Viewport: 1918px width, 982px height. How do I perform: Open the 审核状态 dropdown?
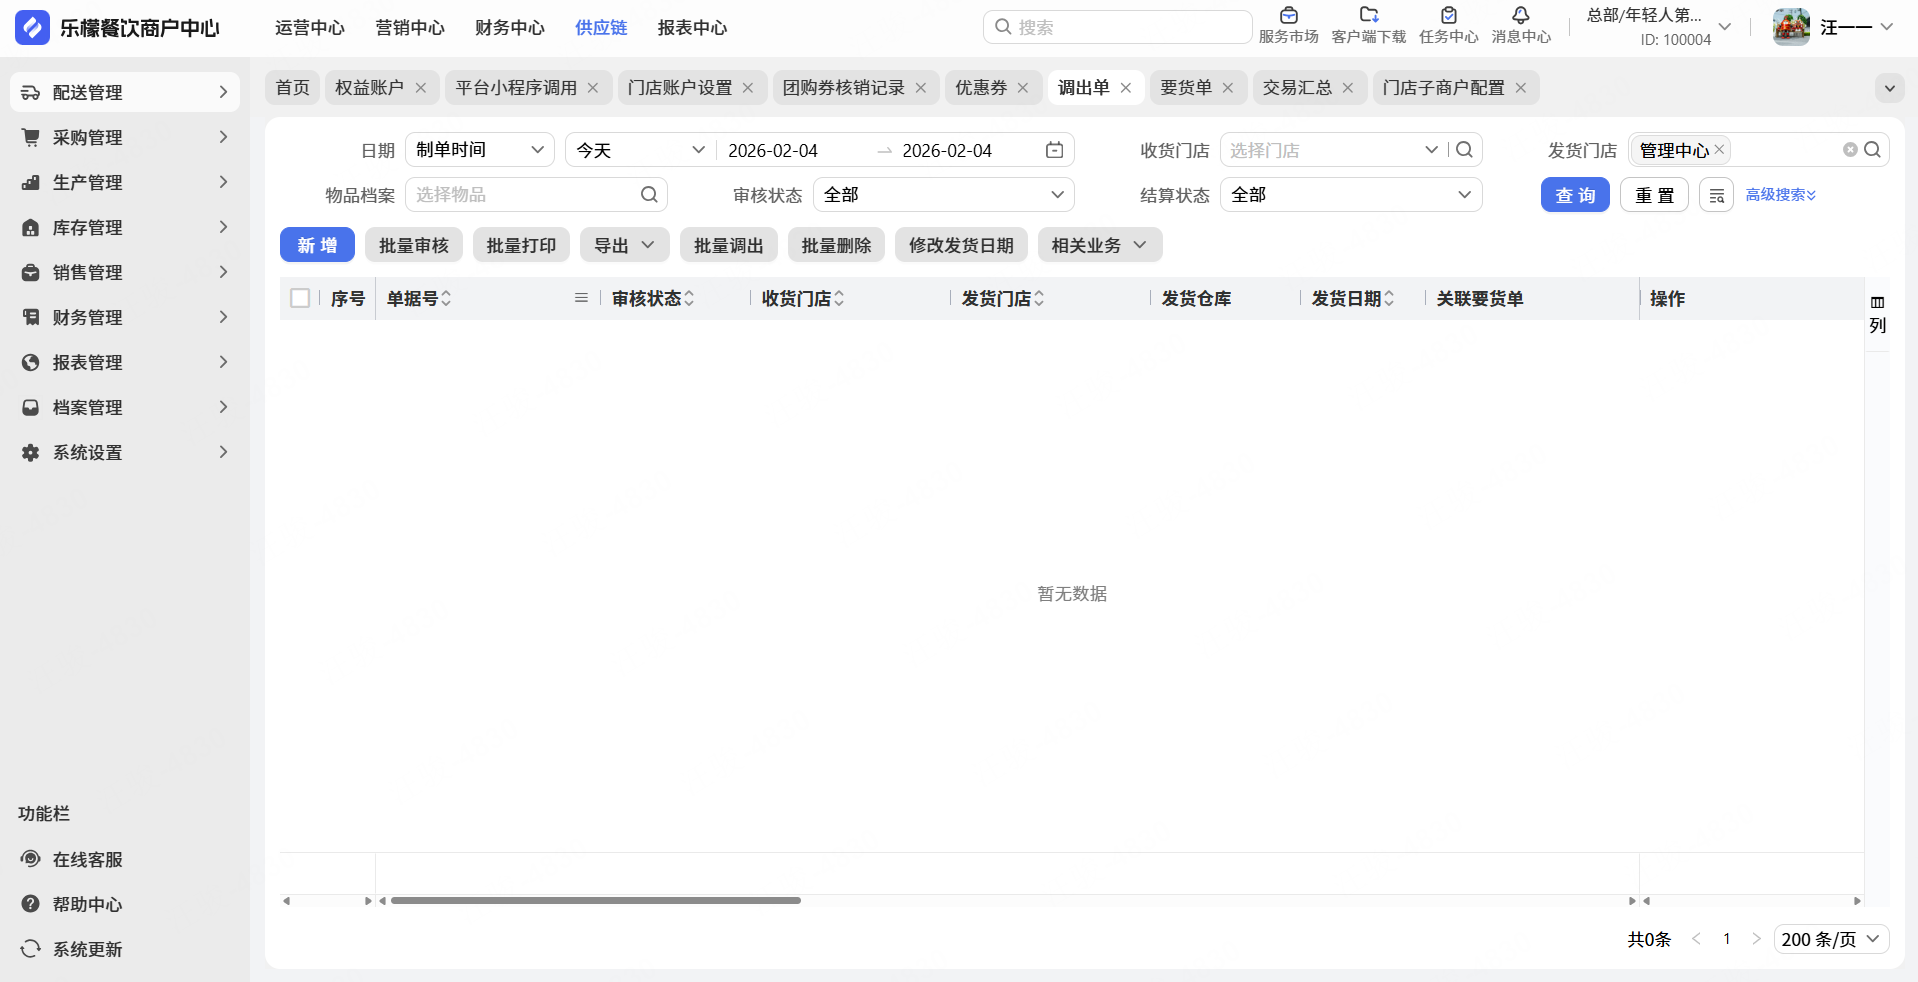point(943,195)
